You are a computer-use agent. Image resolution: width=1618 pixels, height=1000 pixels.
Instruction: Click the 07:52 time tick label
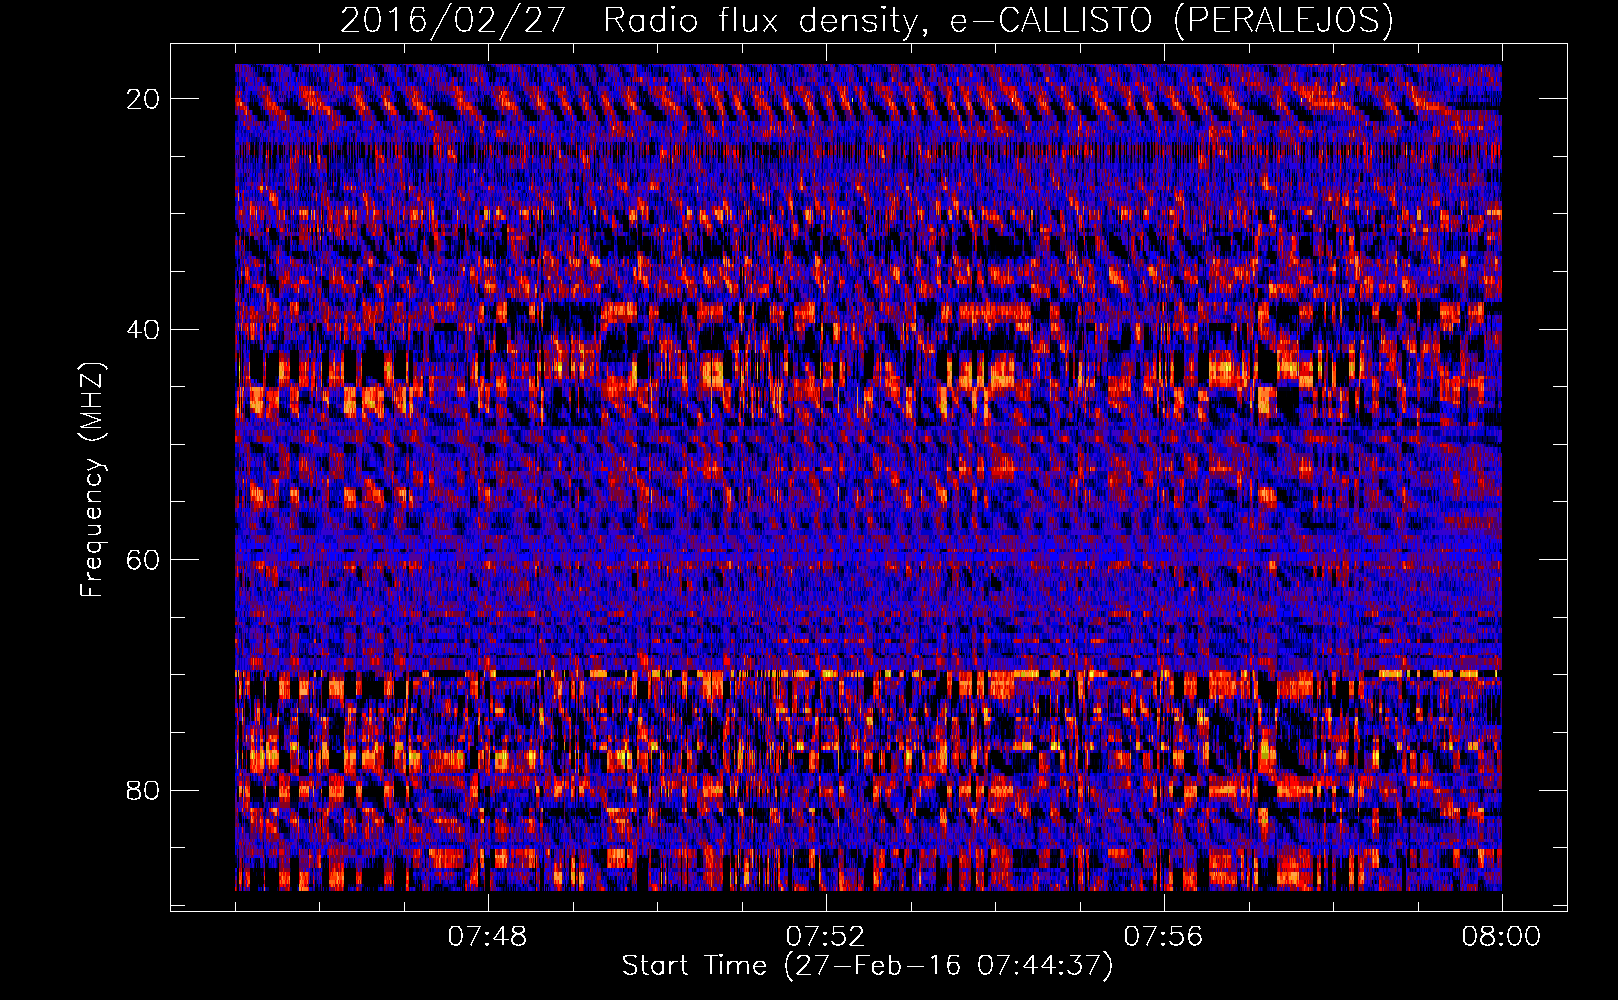click(825, 937)
